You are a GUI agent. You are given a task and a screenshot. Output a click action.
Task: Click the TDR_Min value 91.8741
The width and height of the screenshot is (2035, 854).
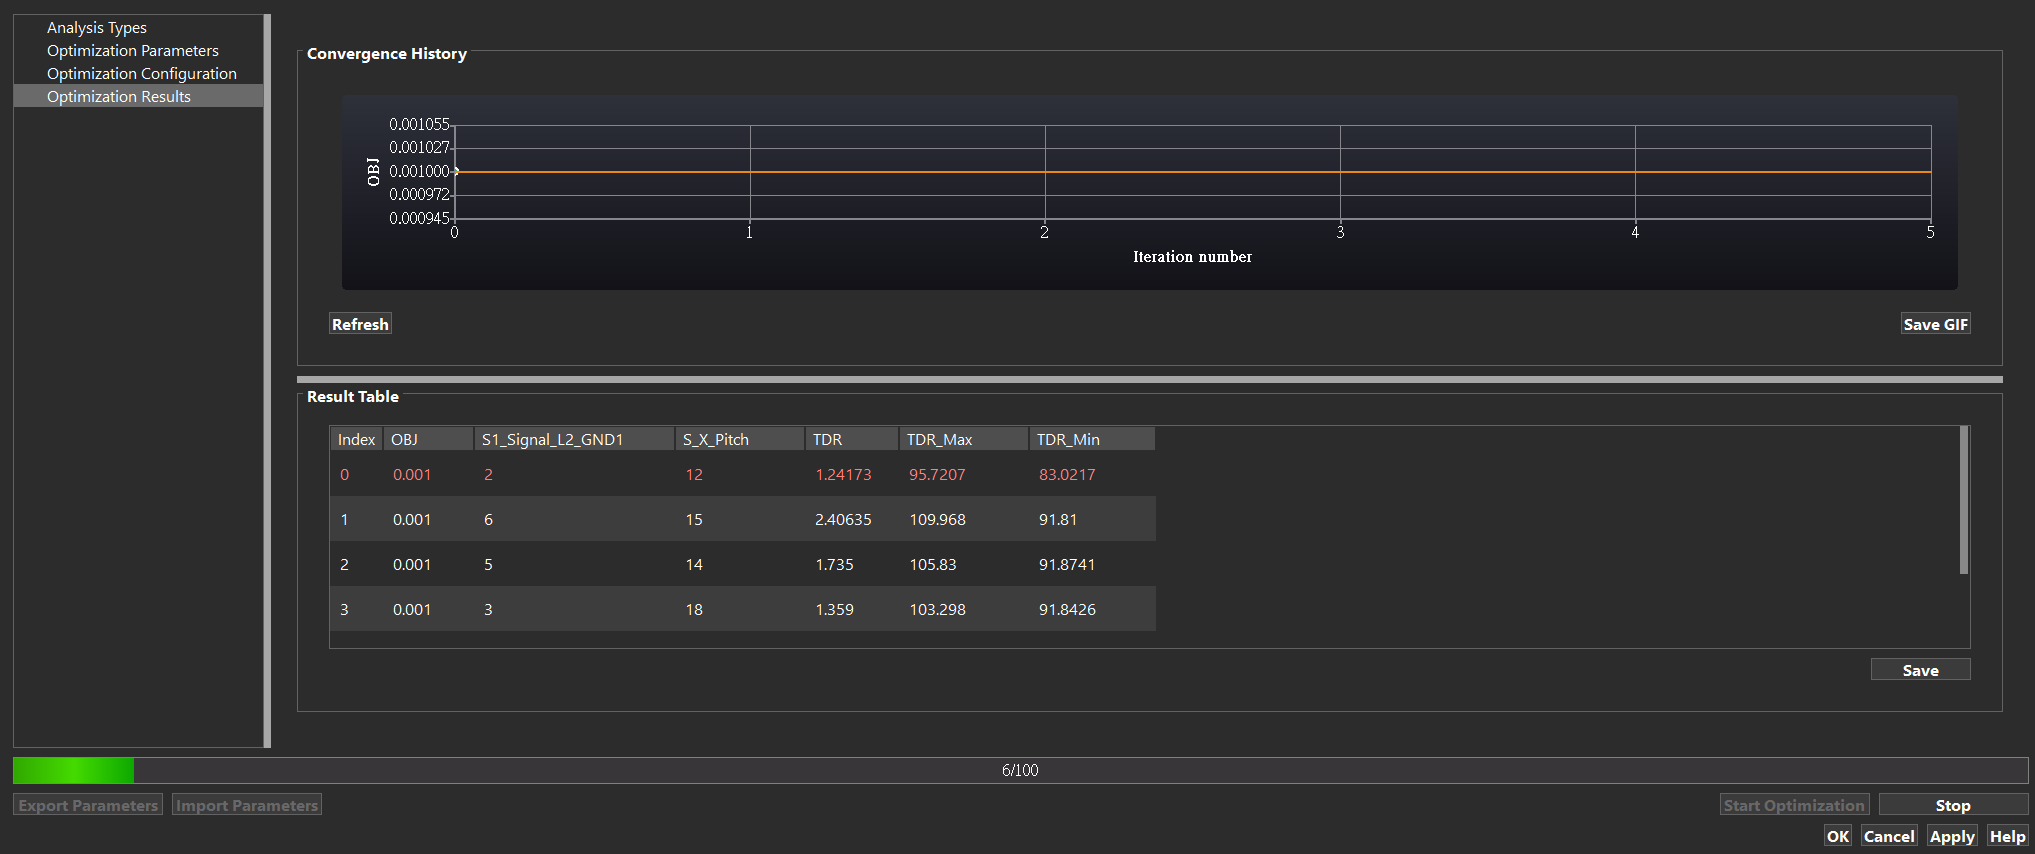click(1067, 565)
